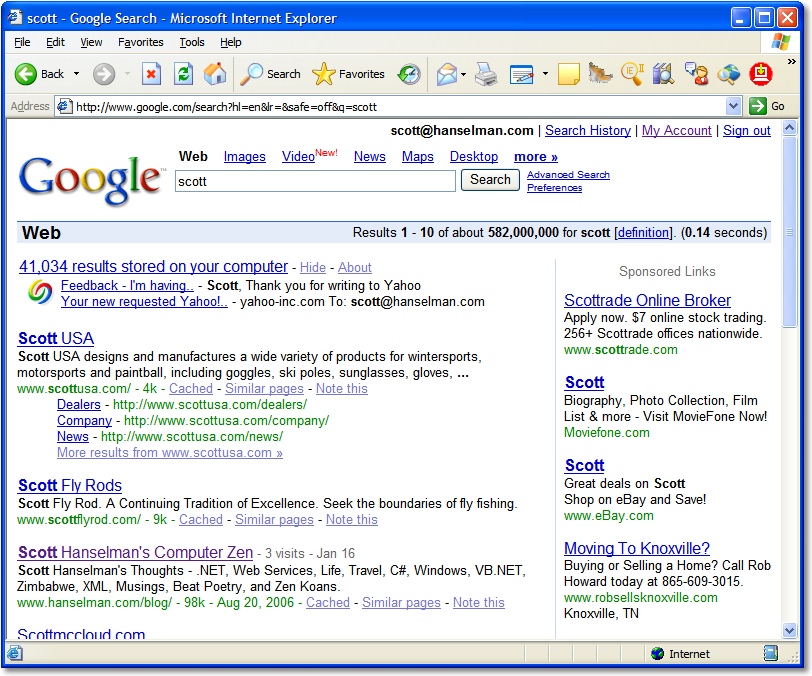The image size is (812, 676).
Task: Open the Scott Fly Rods result
Action: (70, 485)
